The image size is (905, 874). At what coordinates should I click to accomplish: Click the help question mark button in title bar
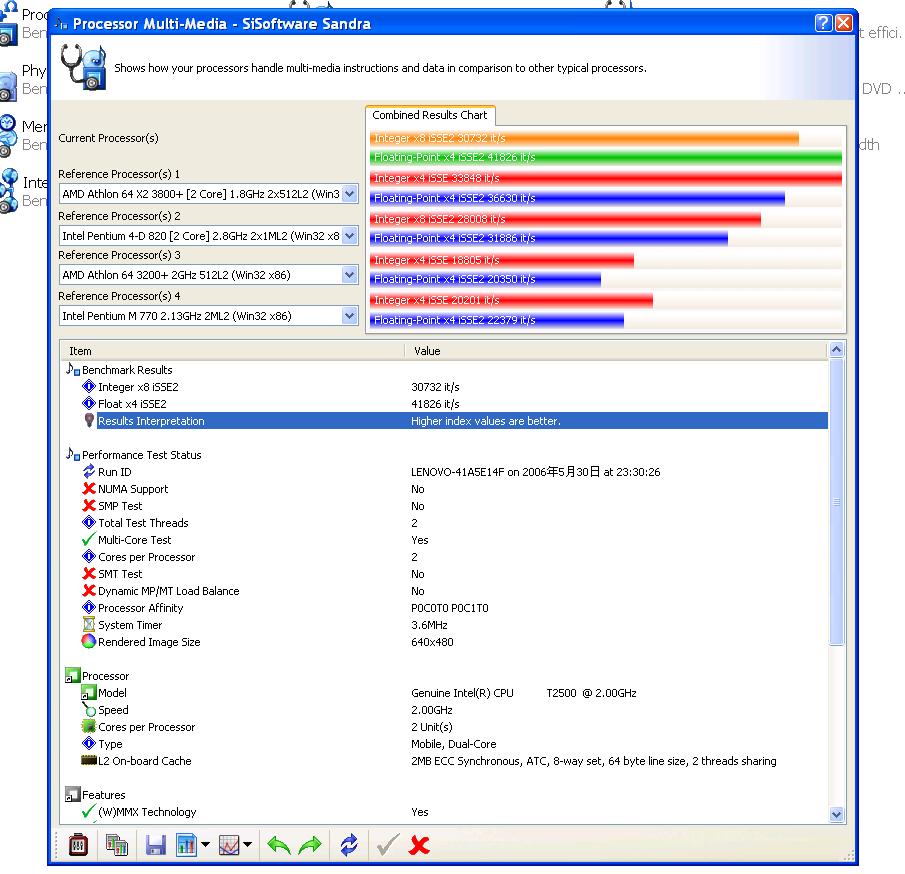823,23
